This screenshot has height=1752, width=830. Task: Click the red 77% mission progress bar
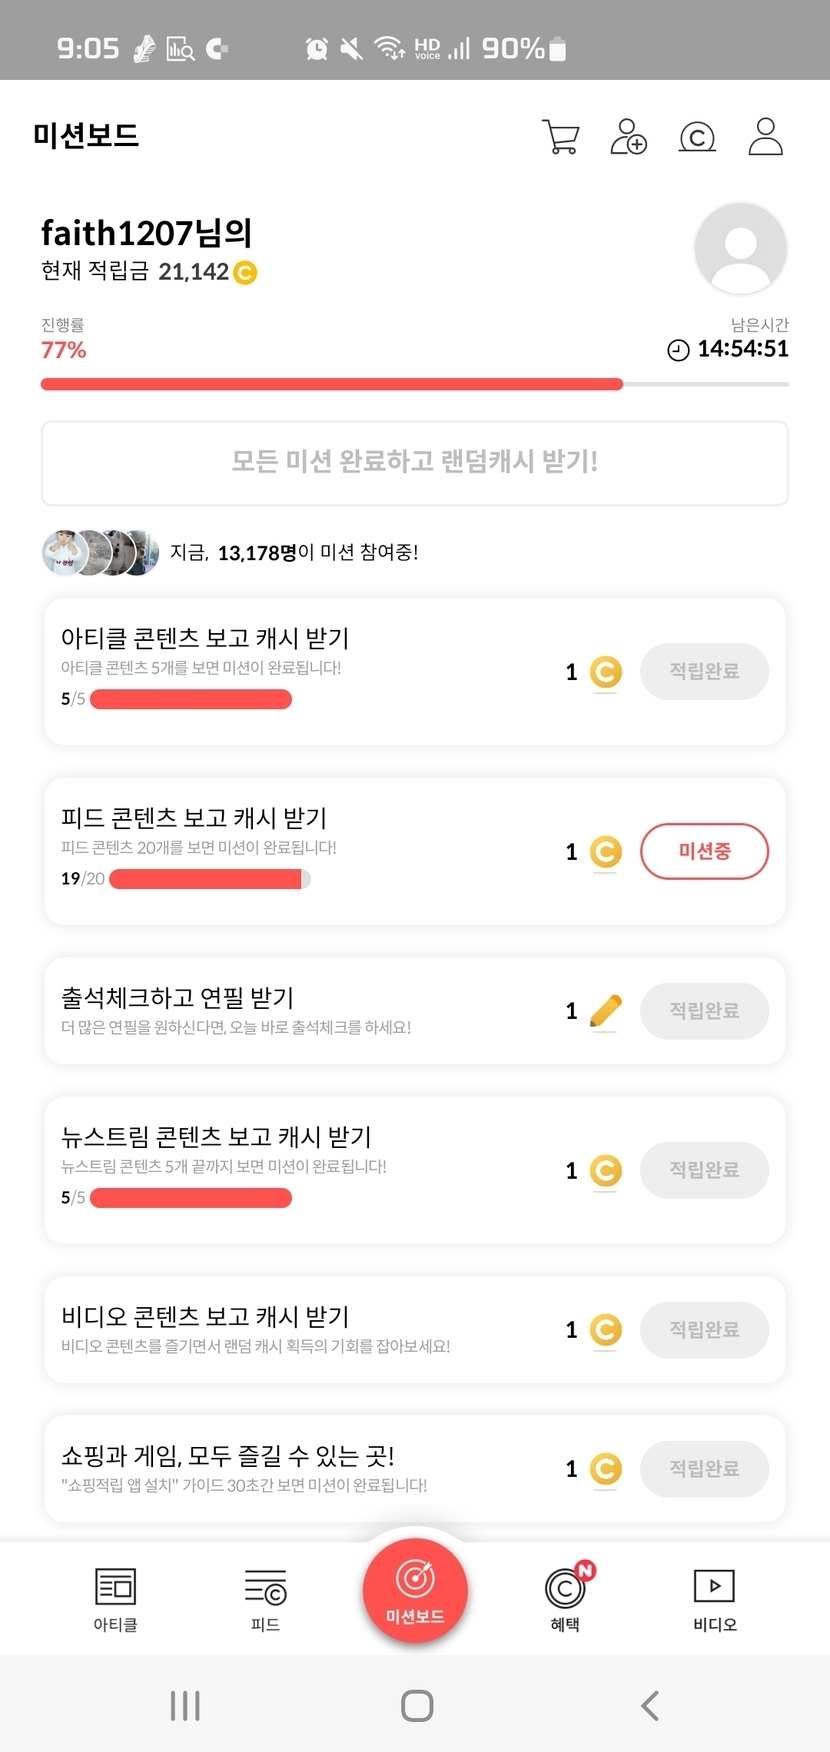pyautogui.click(x=332, y=384)
